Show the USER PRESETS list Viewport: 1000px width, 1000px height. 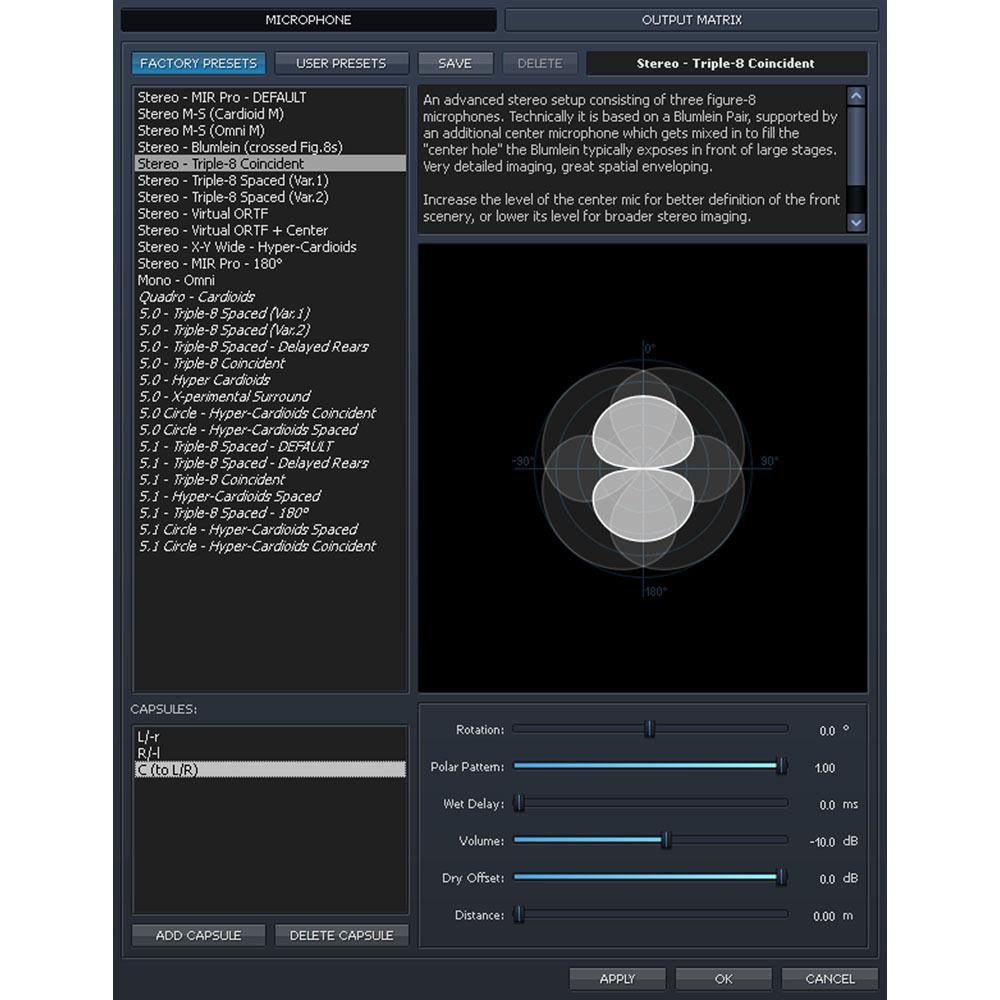[x=341, y=62]
